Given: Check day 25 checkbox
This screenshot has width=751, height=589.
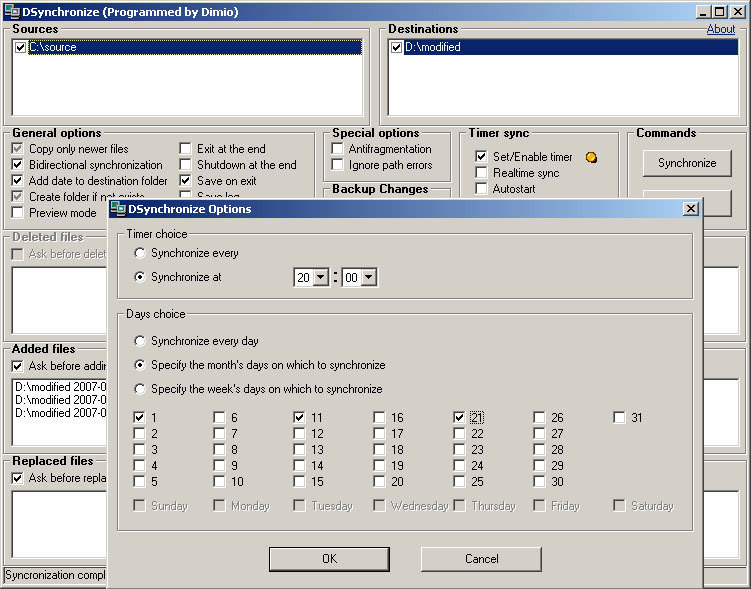Looking at the screenshot, I should pos(459,481).
